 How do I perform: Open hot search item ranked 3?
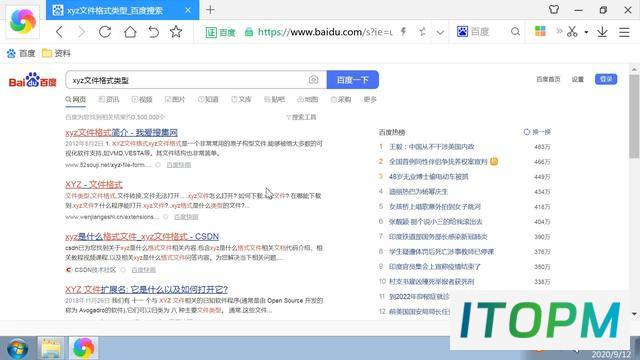tap(429, 176)
